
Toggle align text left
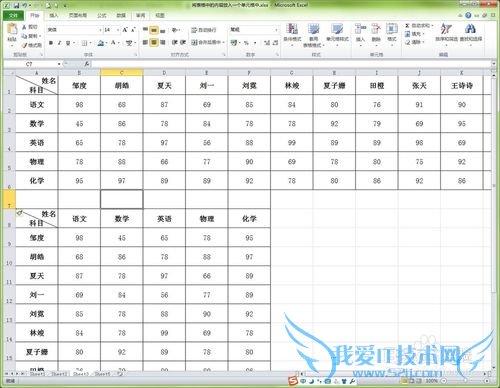pos(145,42)
